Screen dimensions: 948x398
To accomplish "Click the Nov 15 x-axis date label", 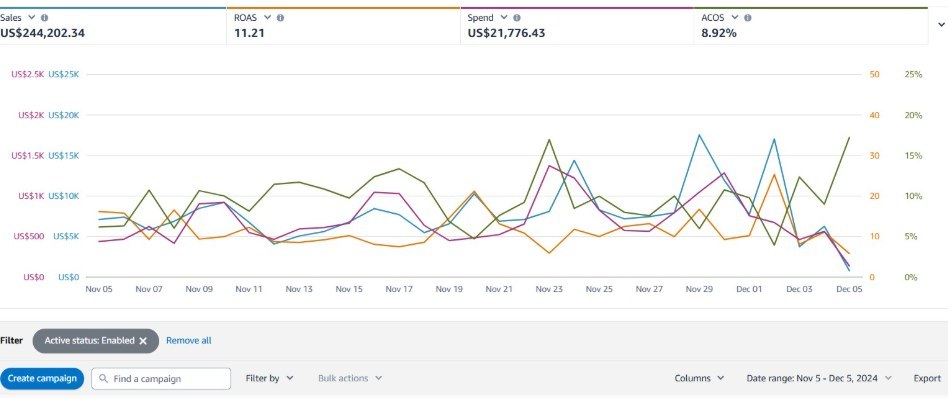I will (349, 289).
